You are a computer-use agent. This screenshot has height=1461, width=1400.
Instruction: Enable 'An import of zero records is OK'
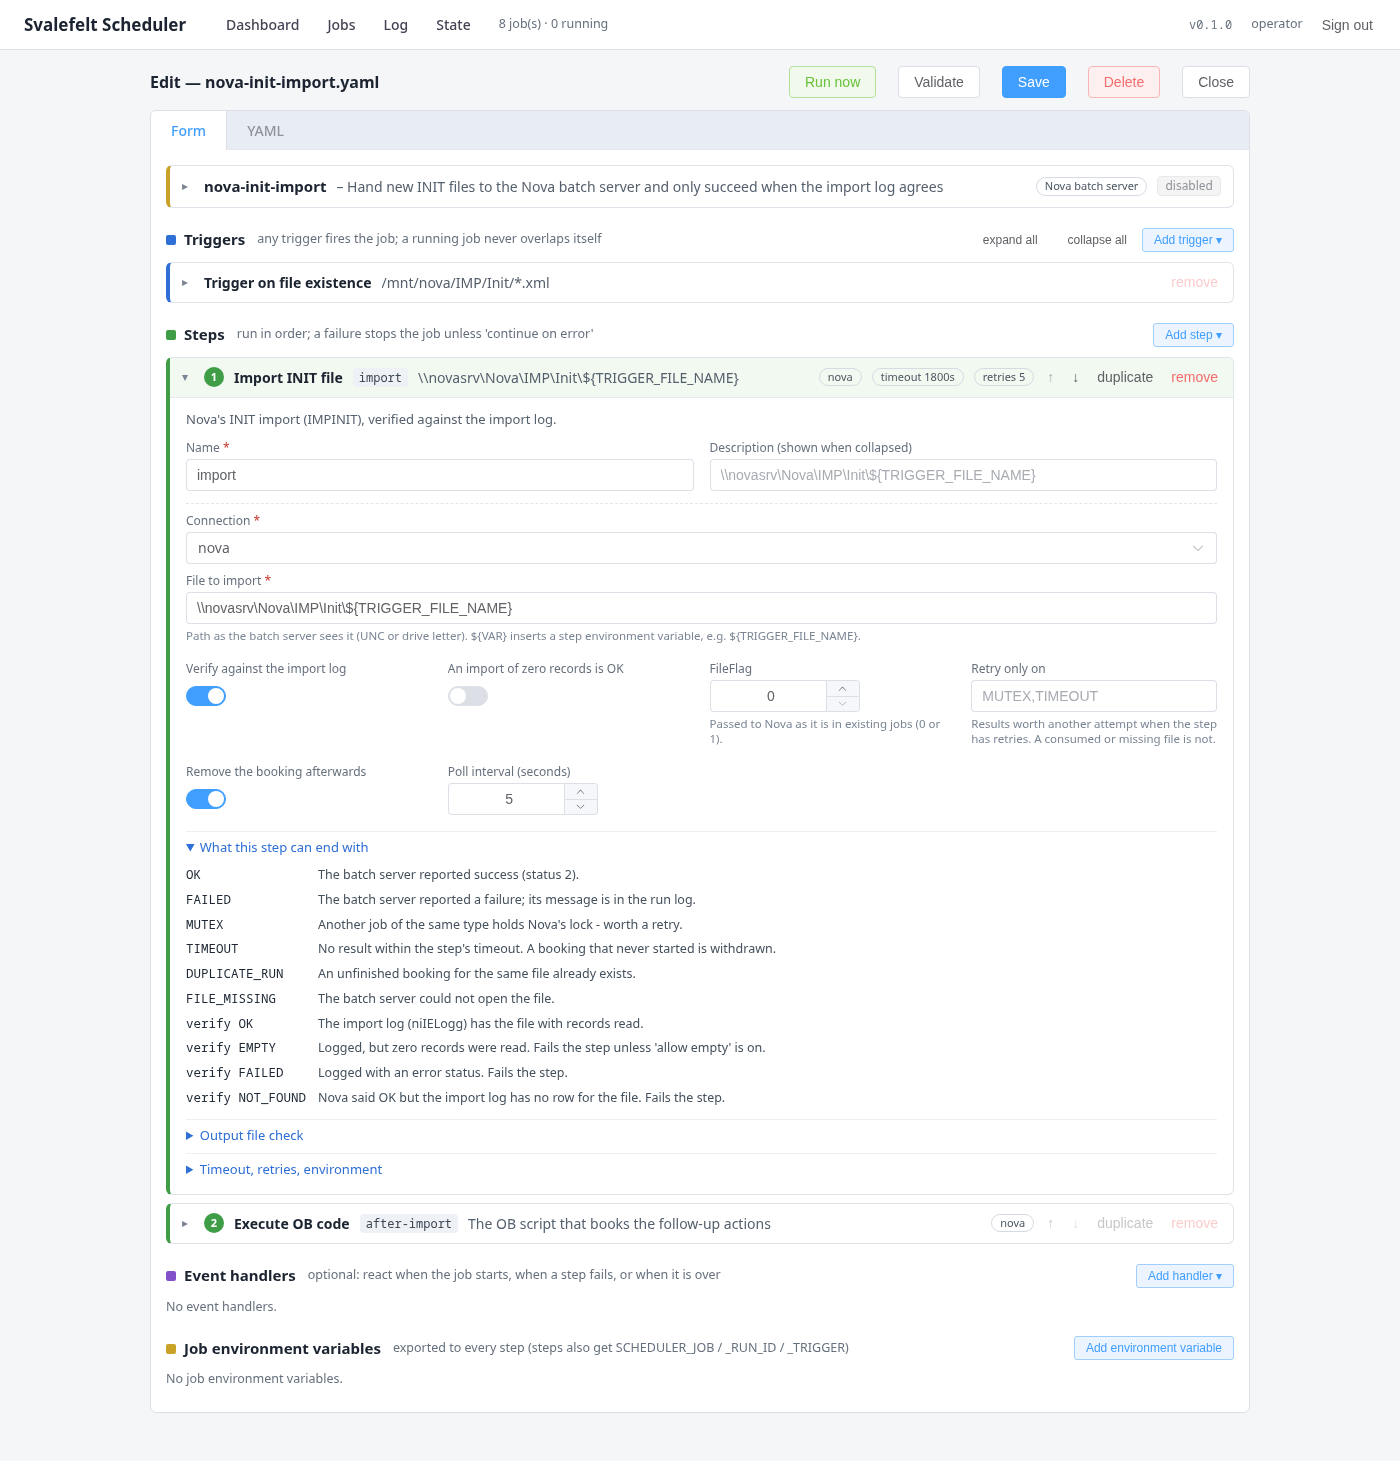point(468,696)
